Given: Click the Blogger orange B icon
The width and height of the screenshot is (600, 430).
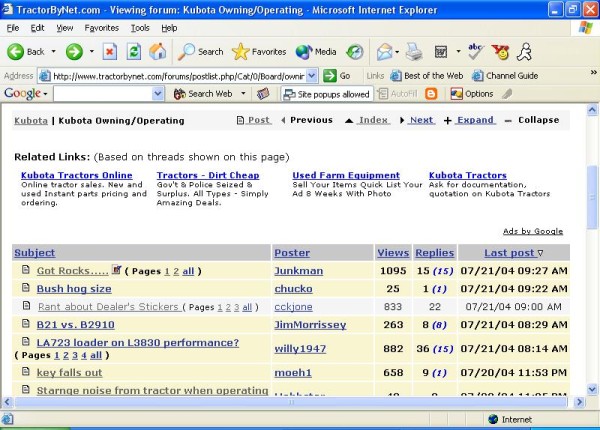Looking at the screenshot, I should [431, 94].
